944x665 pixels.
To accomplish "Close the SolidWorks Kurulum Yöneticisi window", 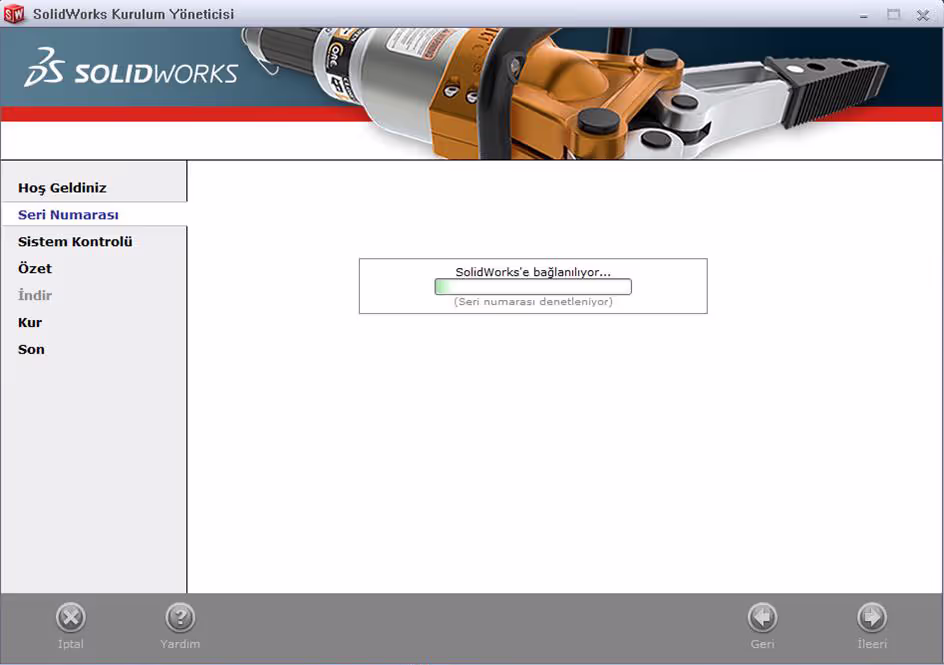I will point(923,15).
